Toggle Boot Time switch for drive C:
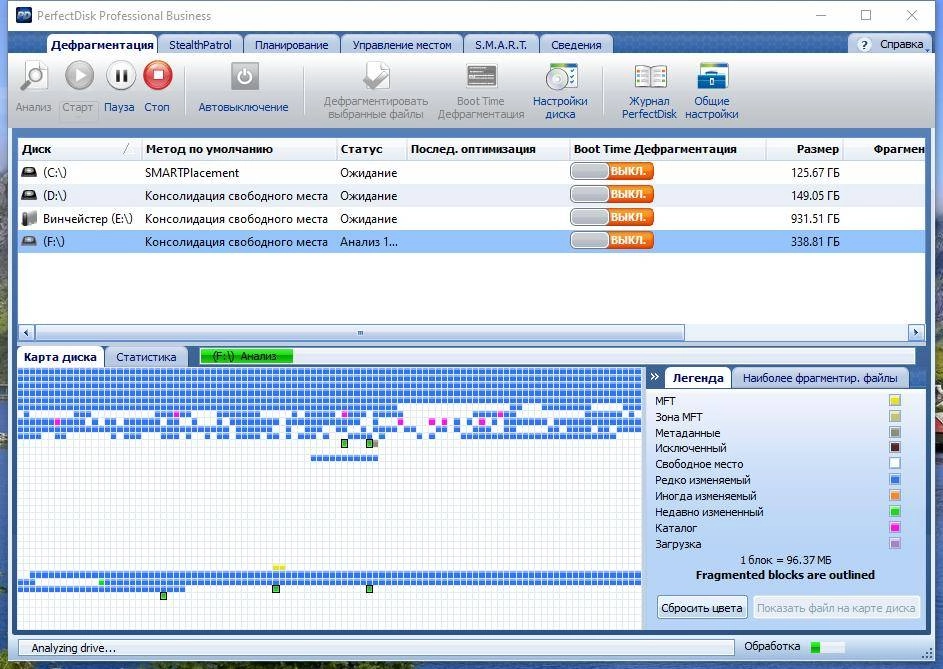The width and height of the screenshot is (943, 669). 612,171
